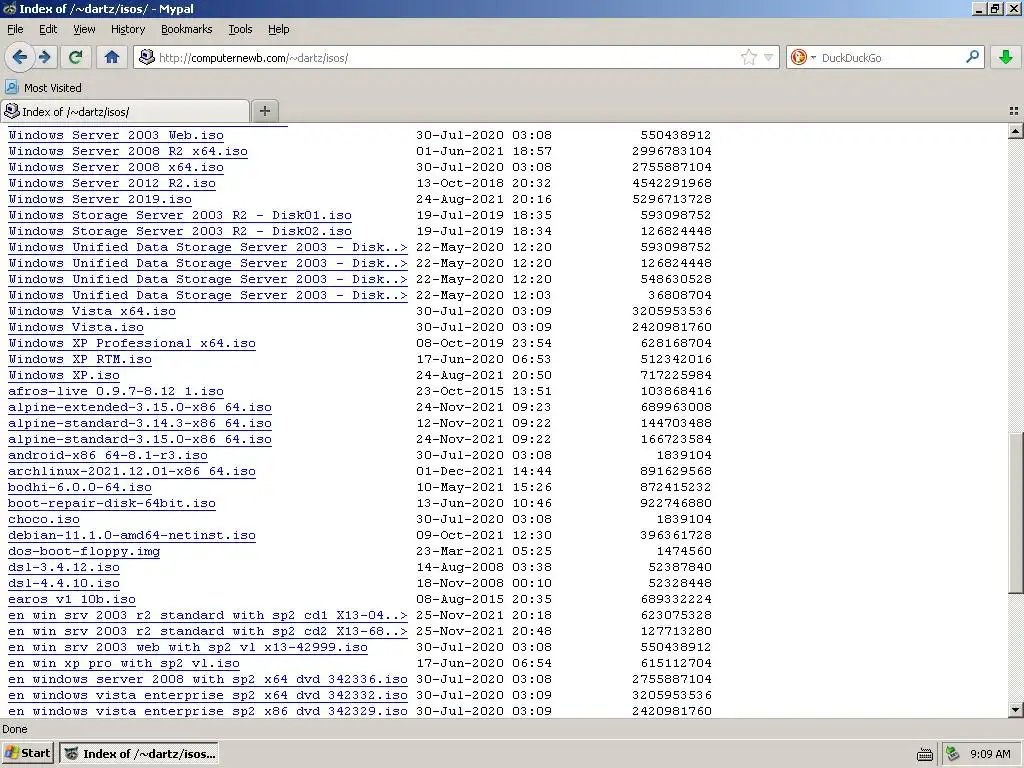This screenshot has width=1024, height=768.
Task: Open the Windows Start button
Action: pyautogui.click(x=27, y=753)
